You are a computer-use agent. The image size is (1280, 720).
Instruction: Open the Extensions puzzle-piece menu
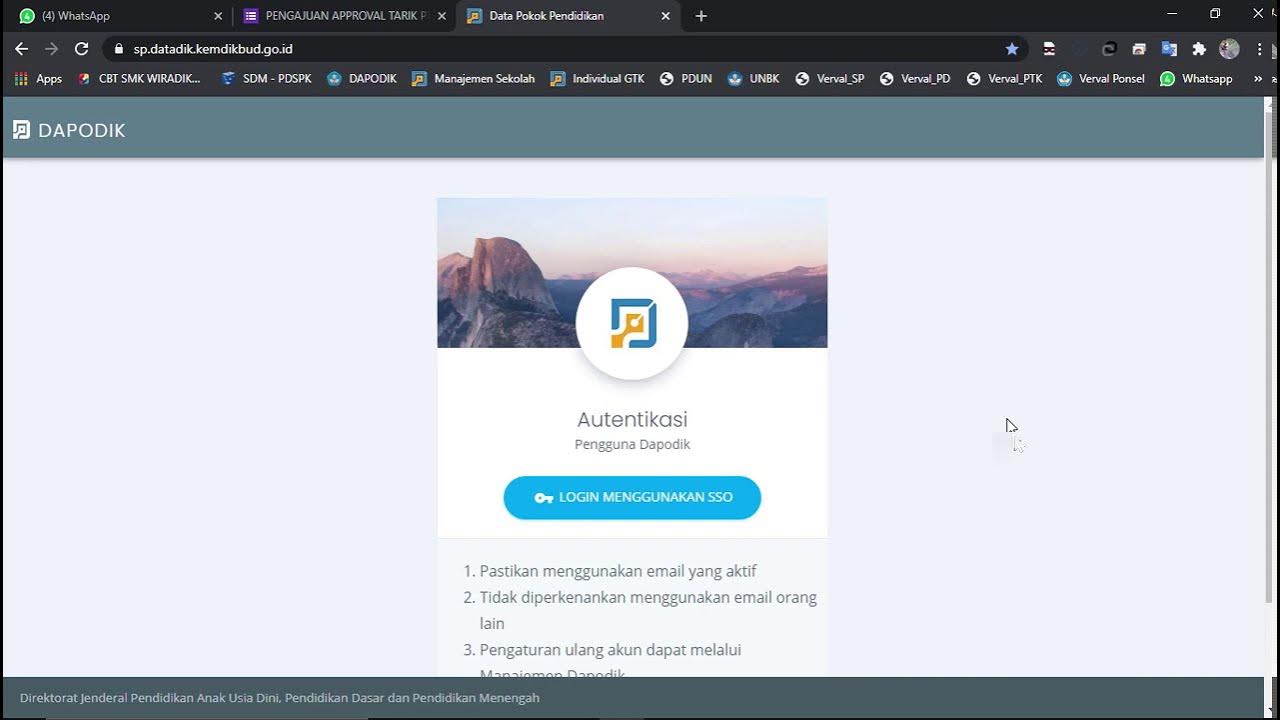click(1199, 48)
